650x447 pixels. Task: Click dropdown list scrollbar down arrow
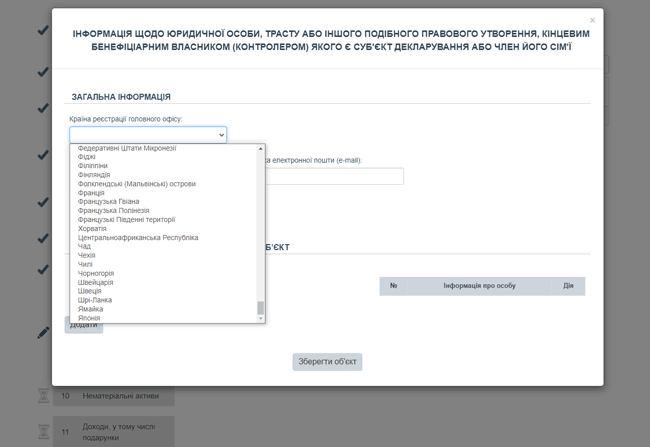261,318
